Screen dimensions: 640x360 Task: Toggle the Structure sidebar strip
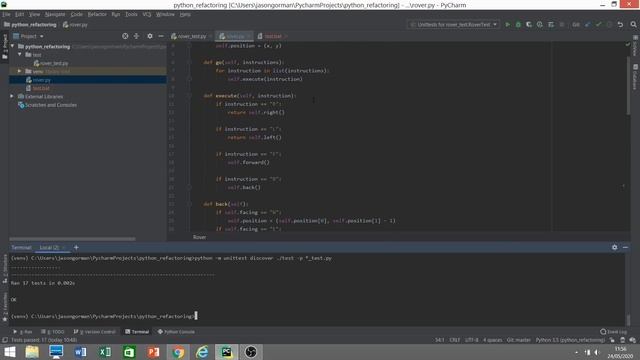click(x=5, y=269)
